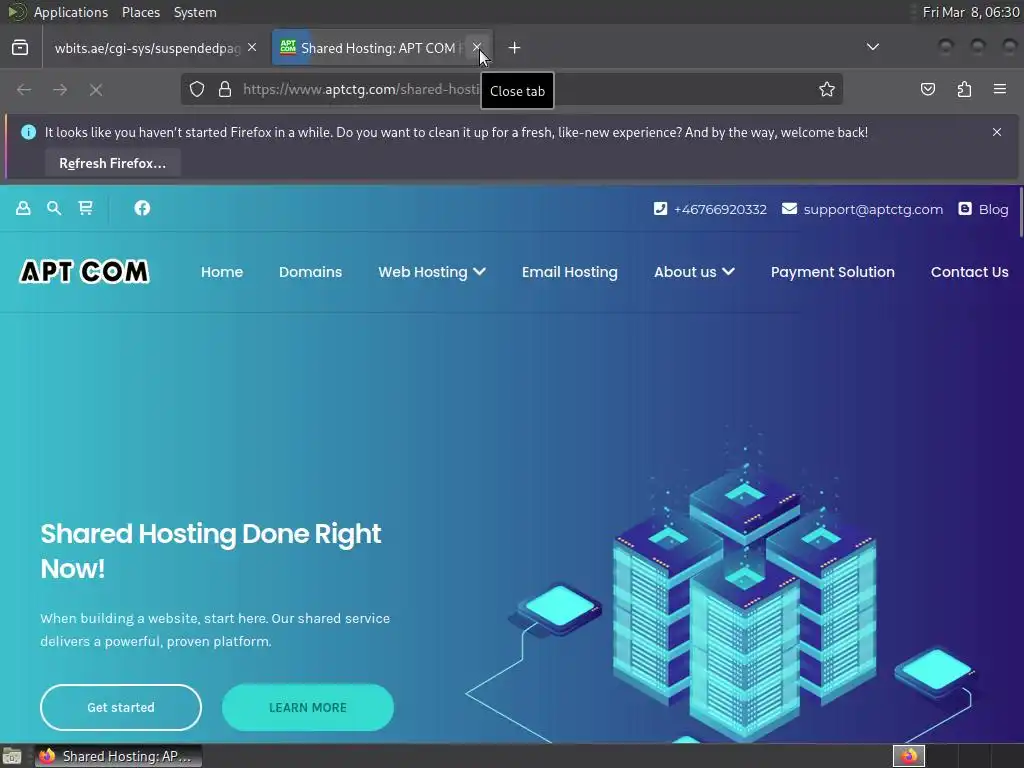Click the phone icon beside number
Screen dimensions: 1024x768
660,208
